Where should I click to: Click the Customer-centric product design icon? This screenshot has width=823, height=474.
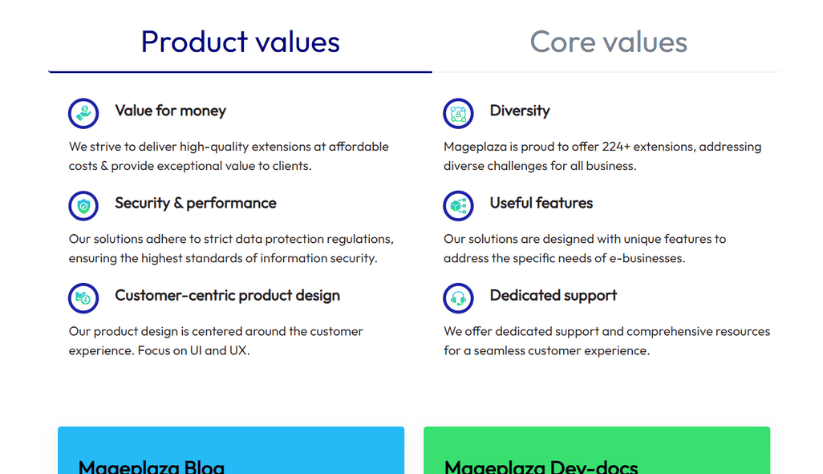pos(83,298)
